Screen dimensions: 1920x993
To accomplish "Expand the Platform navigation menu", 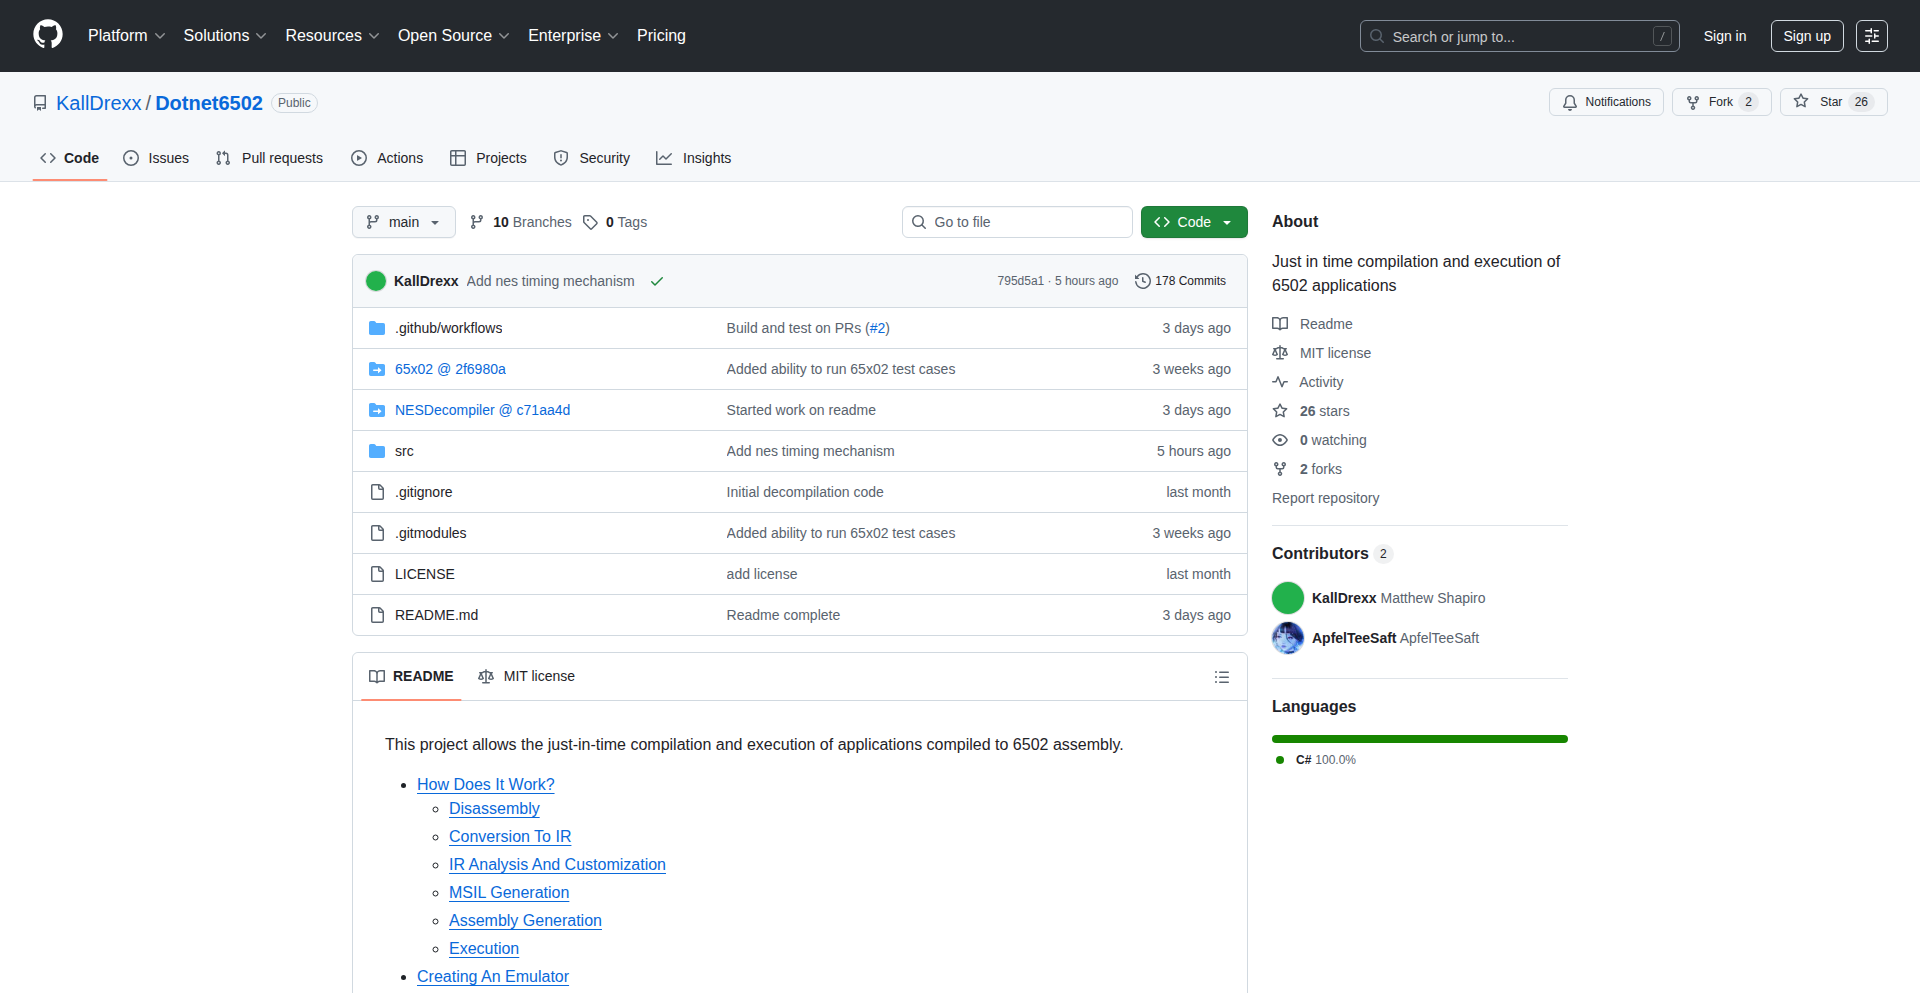I will [x=126, y=36].
